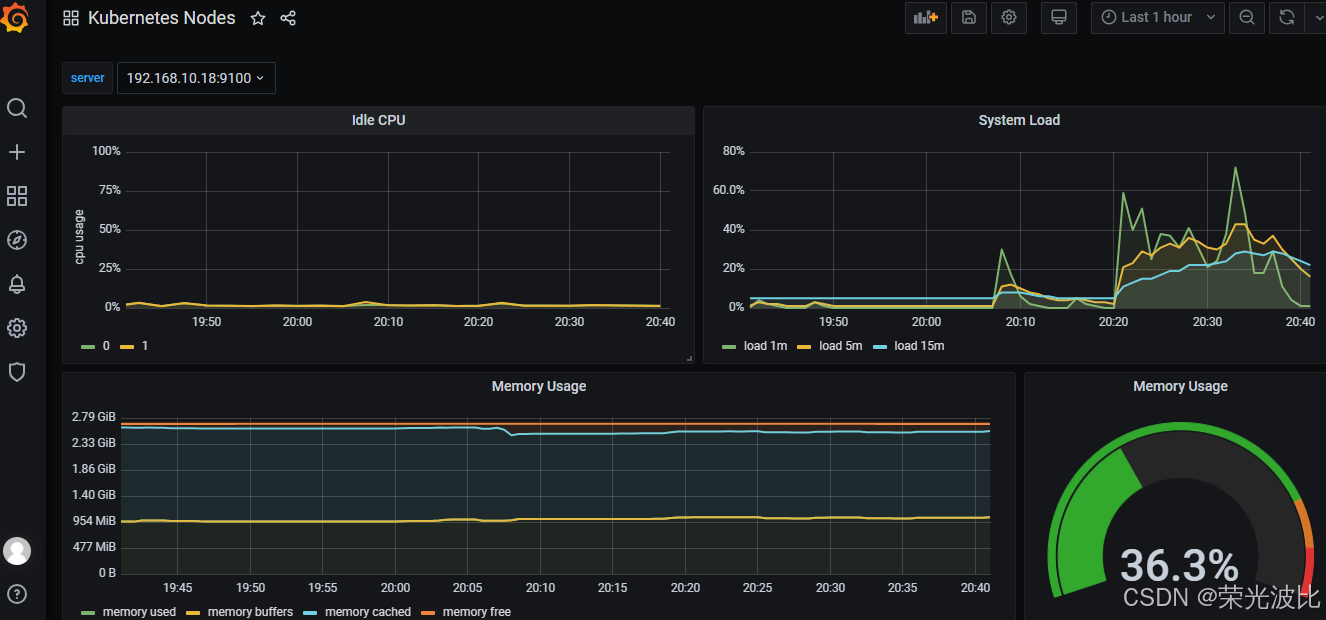
Task: Open the System Load panel title menu
Action: coord(1019,120)
